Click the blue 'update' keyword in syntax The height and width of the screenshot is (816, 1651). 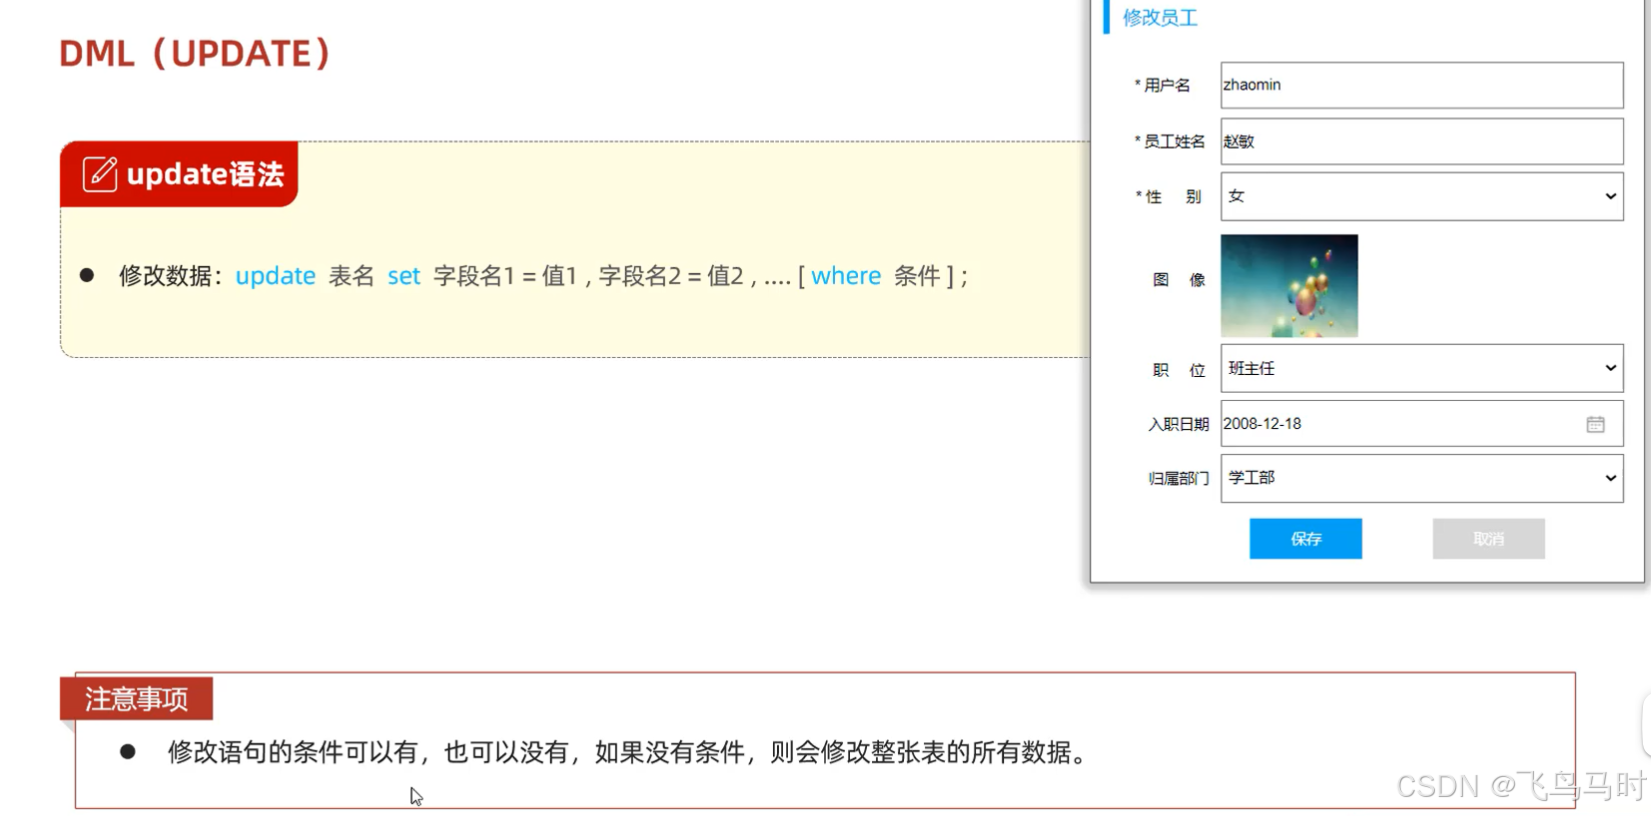[275, 276]
